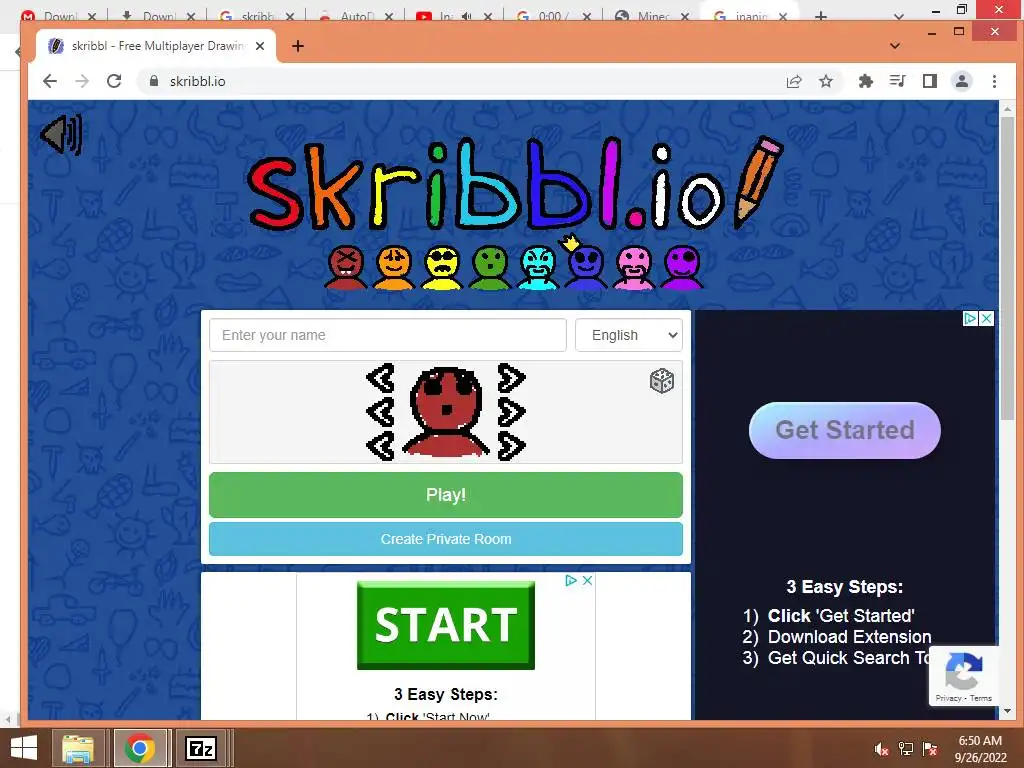
Task: Click the green Play! button
Action: pyautogui.click(x=446, y=495)
